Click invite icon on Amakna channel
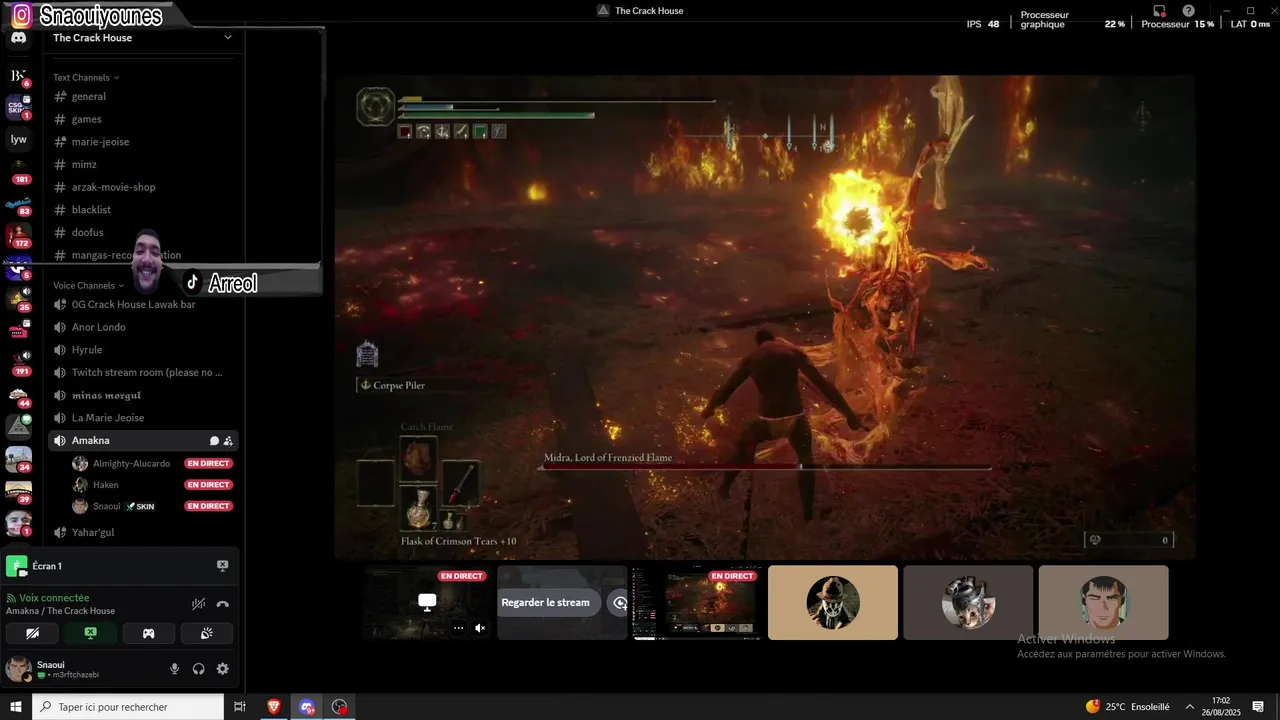The image size is (1280, 720). pyautogui.click(x=228, y=441)
